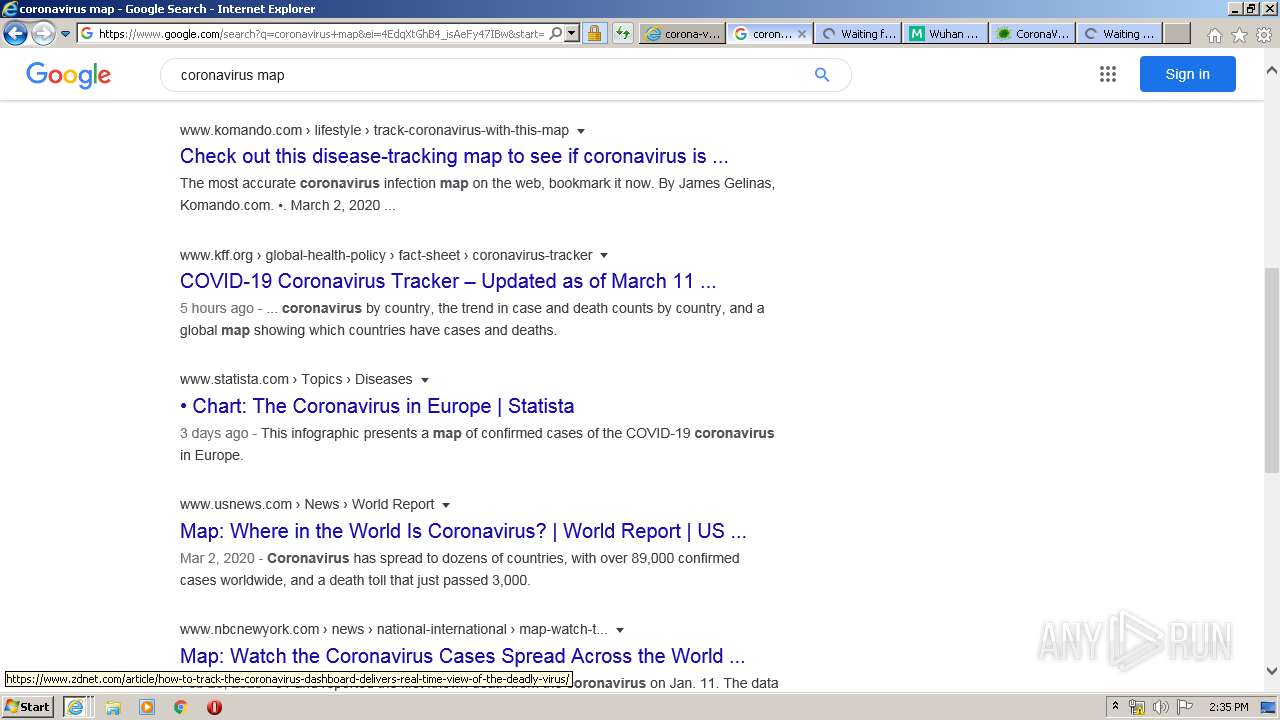Expand options arrow for usnews.com result

[x=446, y=505]
